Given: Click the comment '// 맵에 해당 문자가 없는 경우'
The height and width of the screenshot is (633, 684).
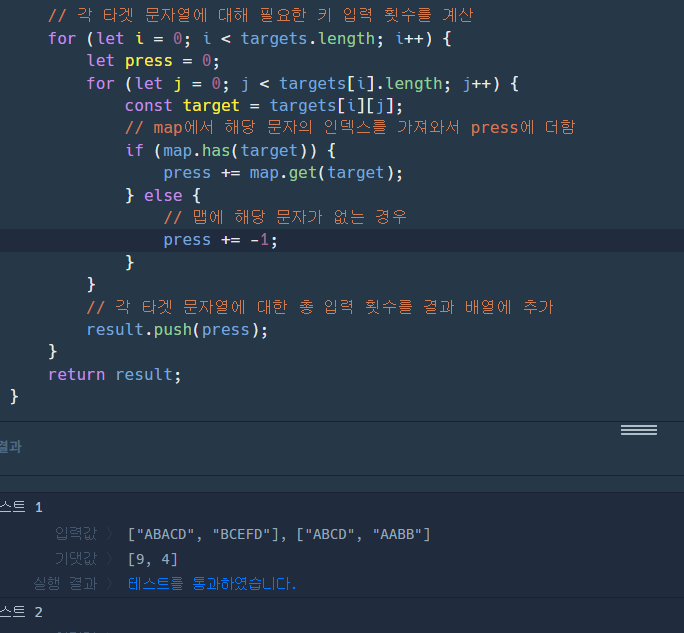Looking at the screenshot, I should tap(285, 217).
